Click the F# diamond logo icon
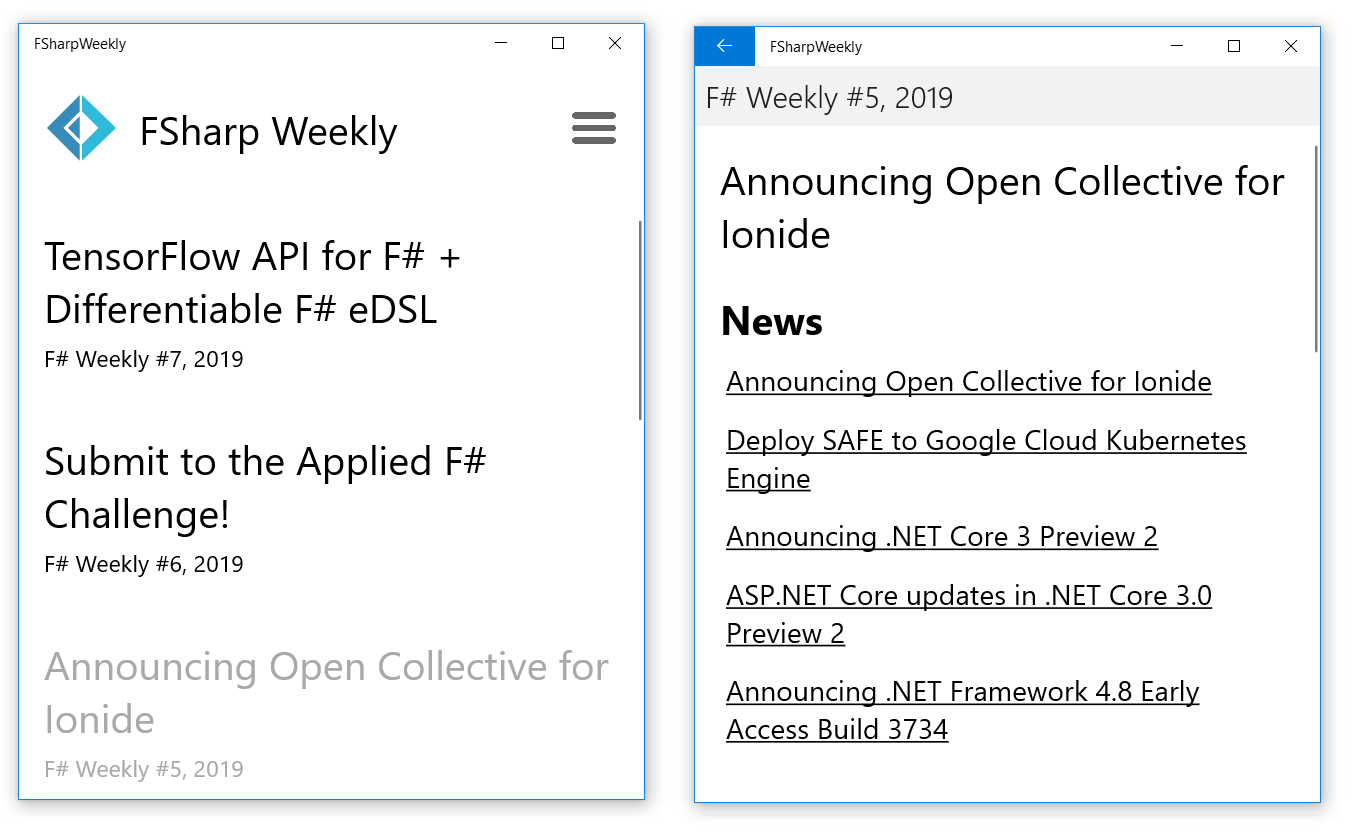 tap(81, 128)
